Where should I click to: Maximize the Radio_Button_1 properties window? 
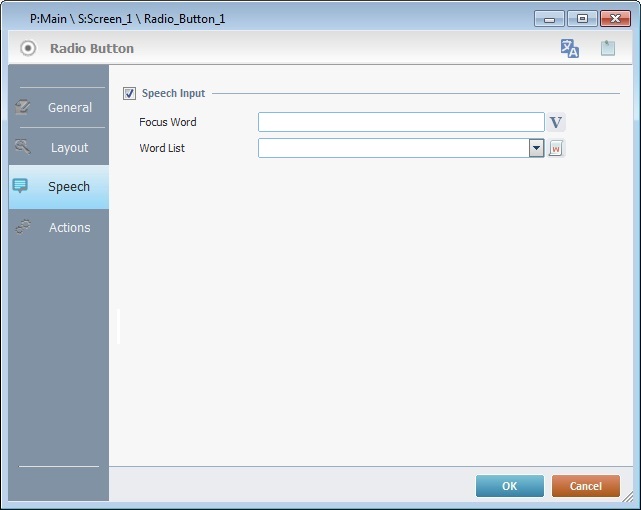pos(581,18)
